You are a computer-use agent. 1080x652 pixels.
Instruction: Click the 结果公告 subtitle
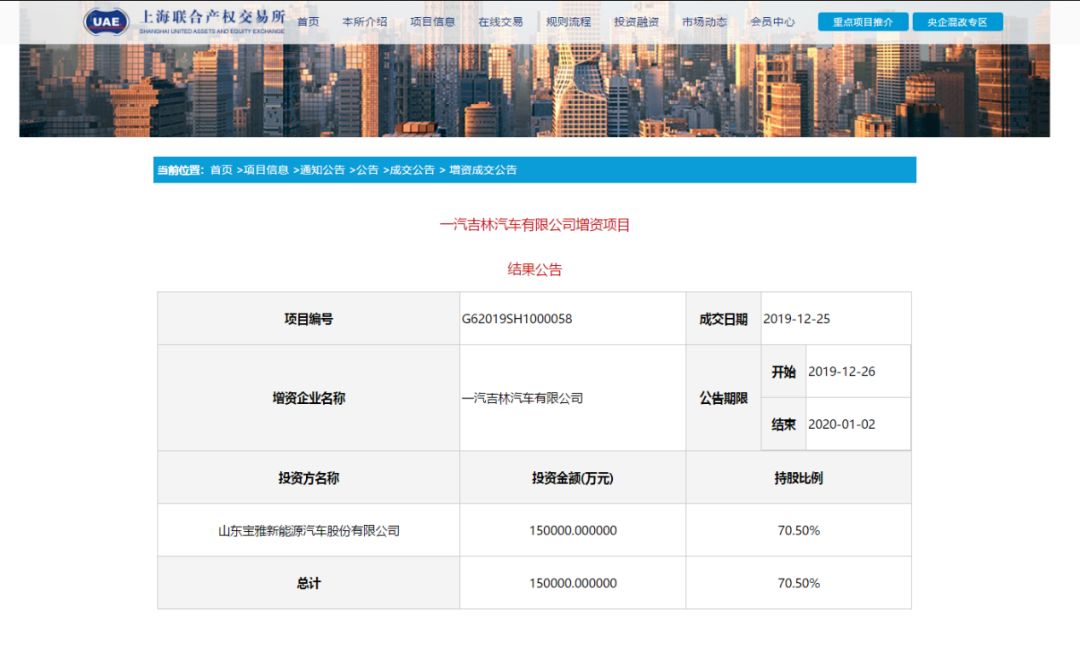pos(534,269)
